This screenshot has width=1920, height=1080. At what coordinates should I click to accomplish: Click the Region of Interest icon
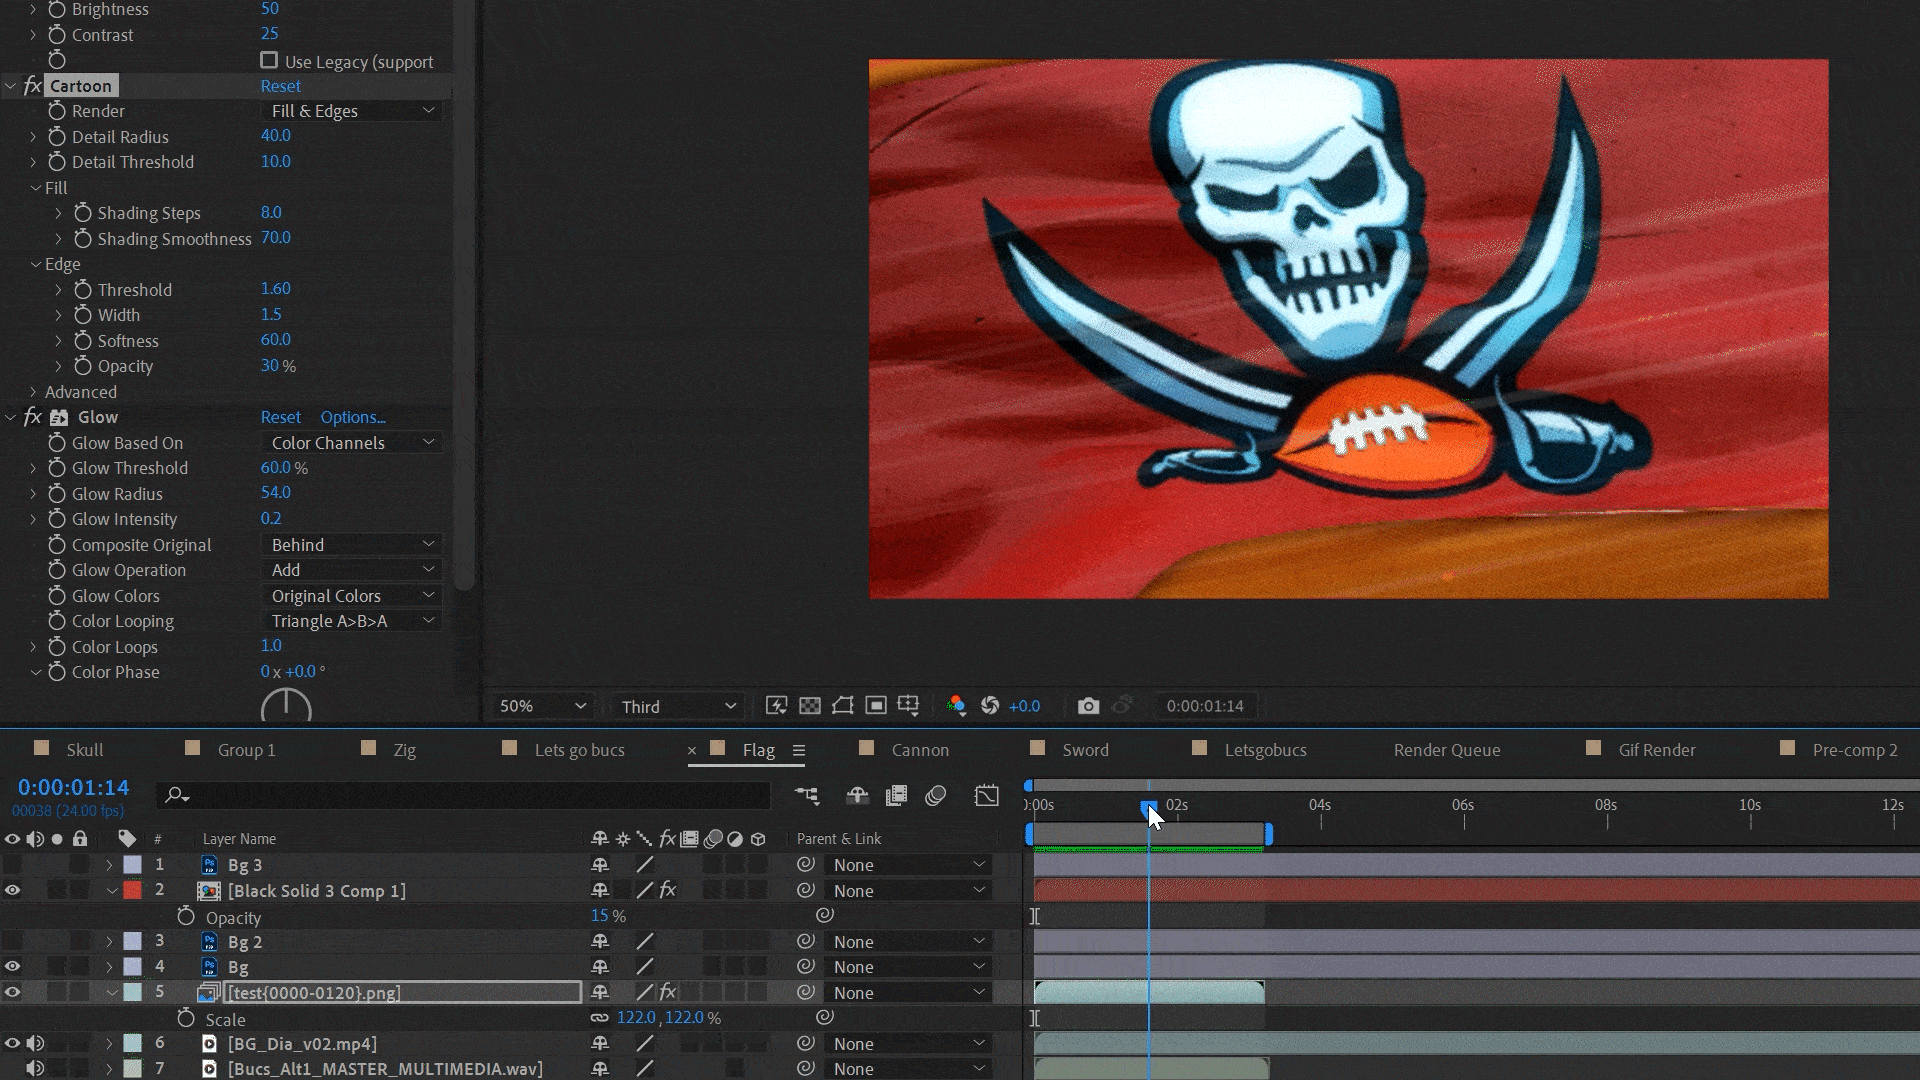(876, 706)
